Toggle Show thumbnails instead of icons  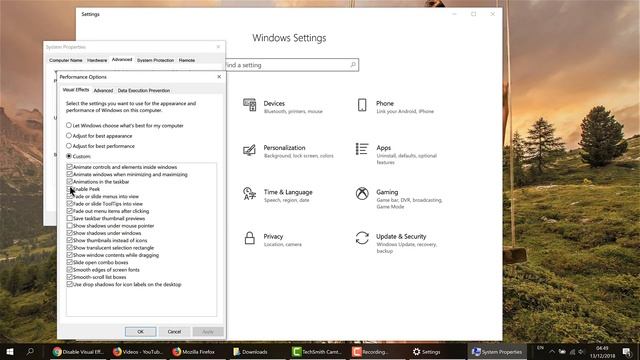[x=69, y=240]
